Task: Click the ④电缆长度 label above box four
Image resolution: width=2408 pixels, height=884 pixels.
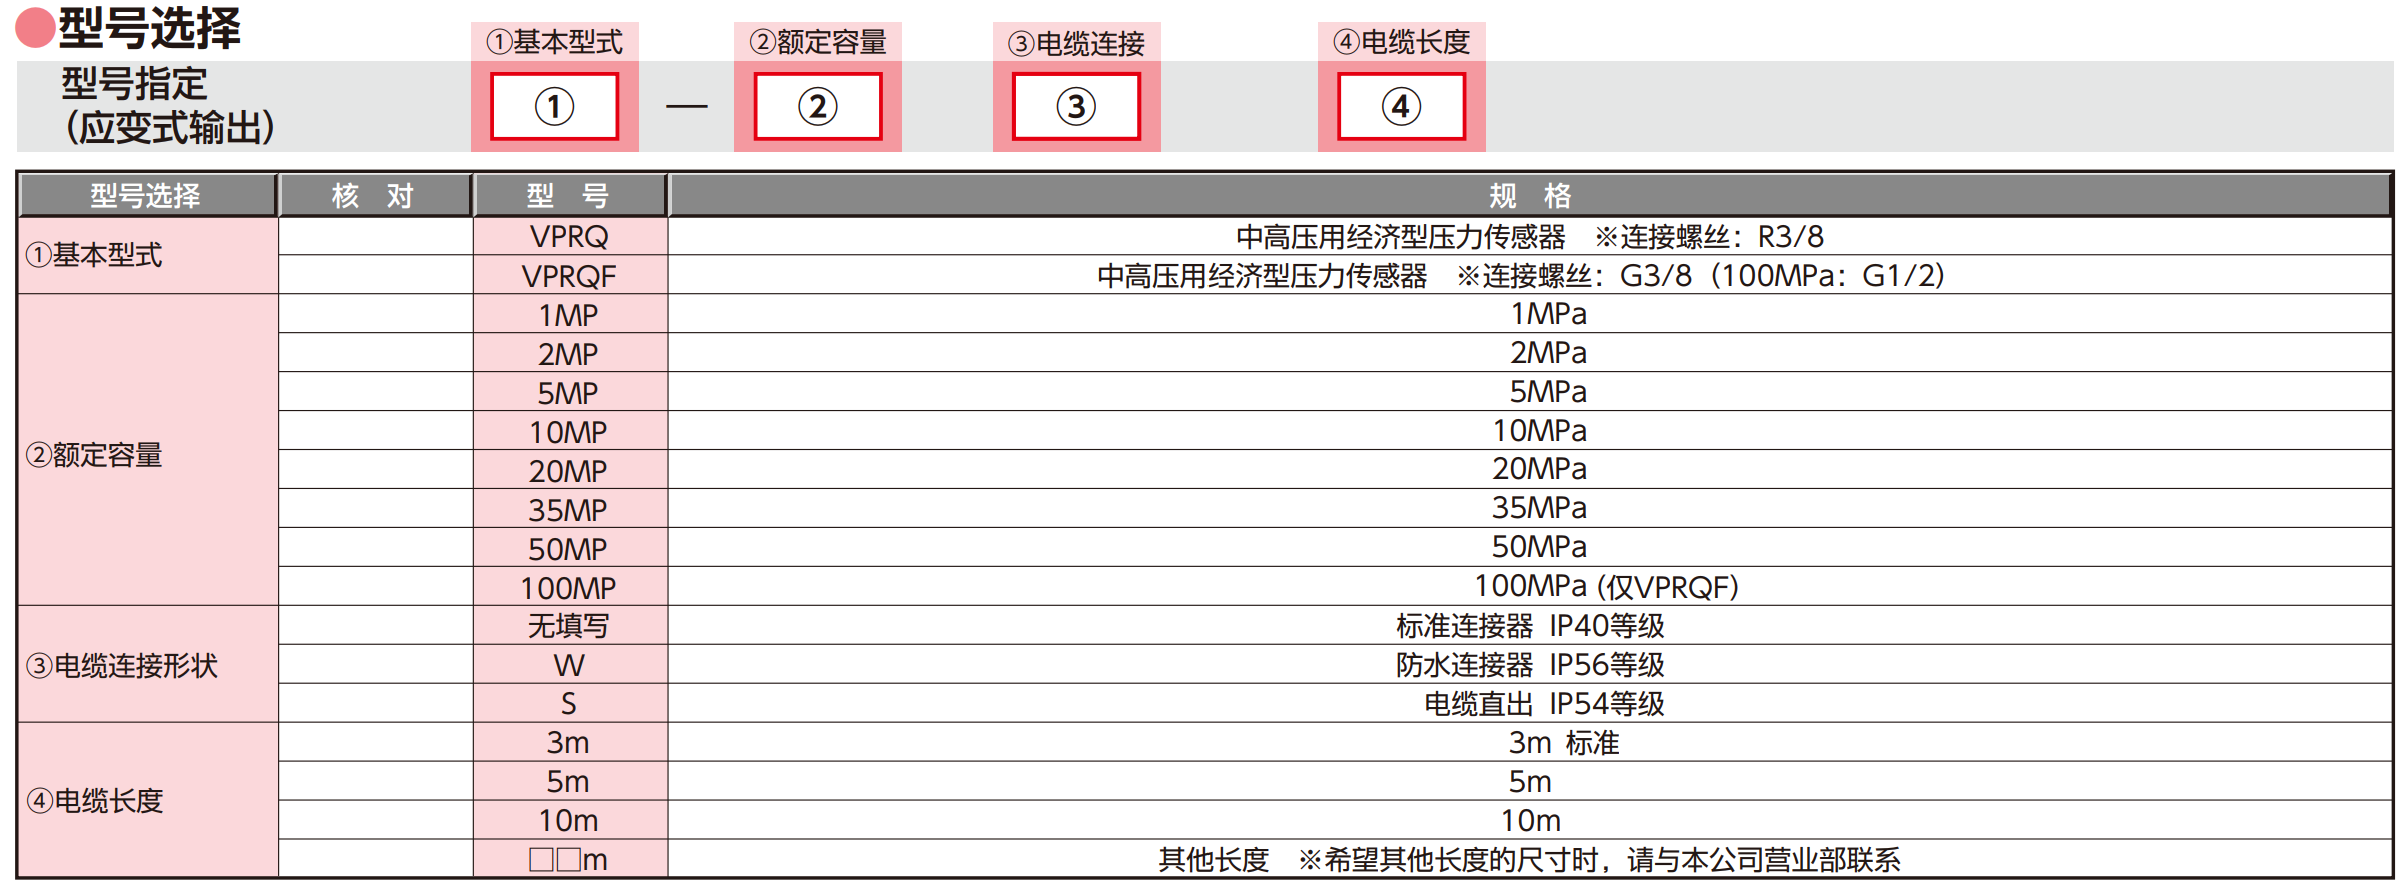Action: [1401, 42]
